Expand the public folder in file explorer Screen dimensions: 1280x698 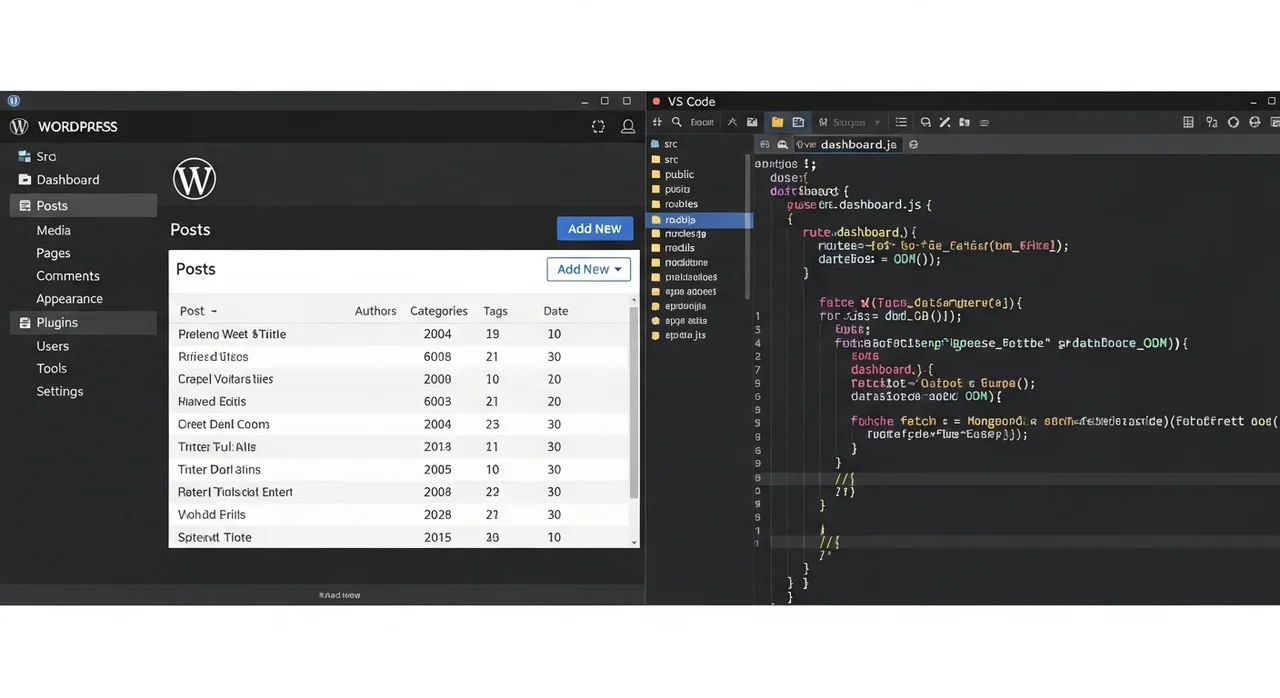point(679,174)
